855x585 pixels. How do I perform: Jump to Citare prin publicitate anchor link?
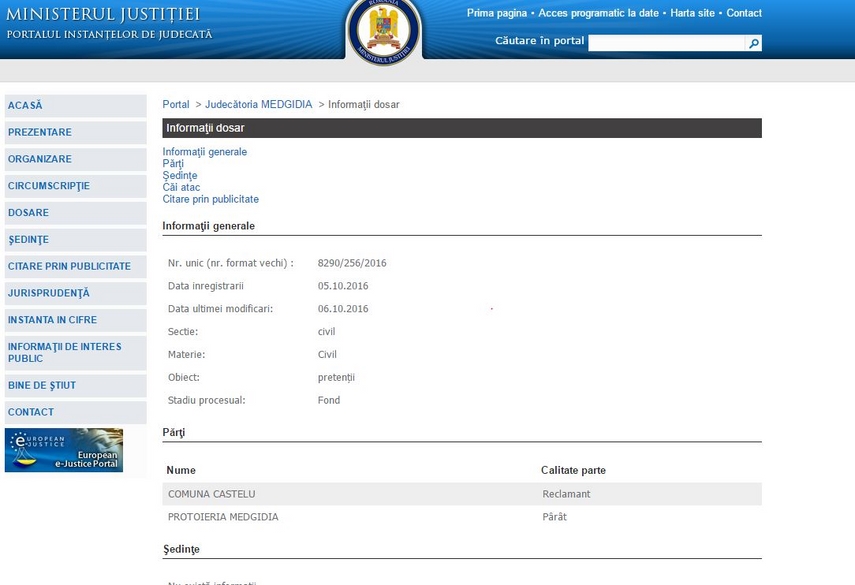tap(210, 199)
